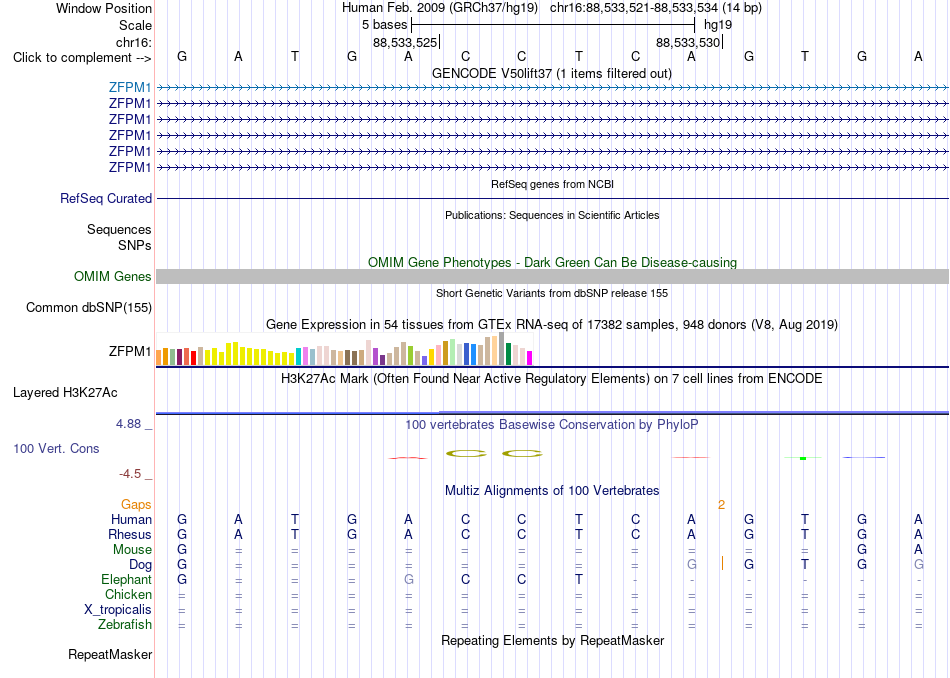Click the orange gap count '2'
950x678 pixels.
(x=722, y=505)
